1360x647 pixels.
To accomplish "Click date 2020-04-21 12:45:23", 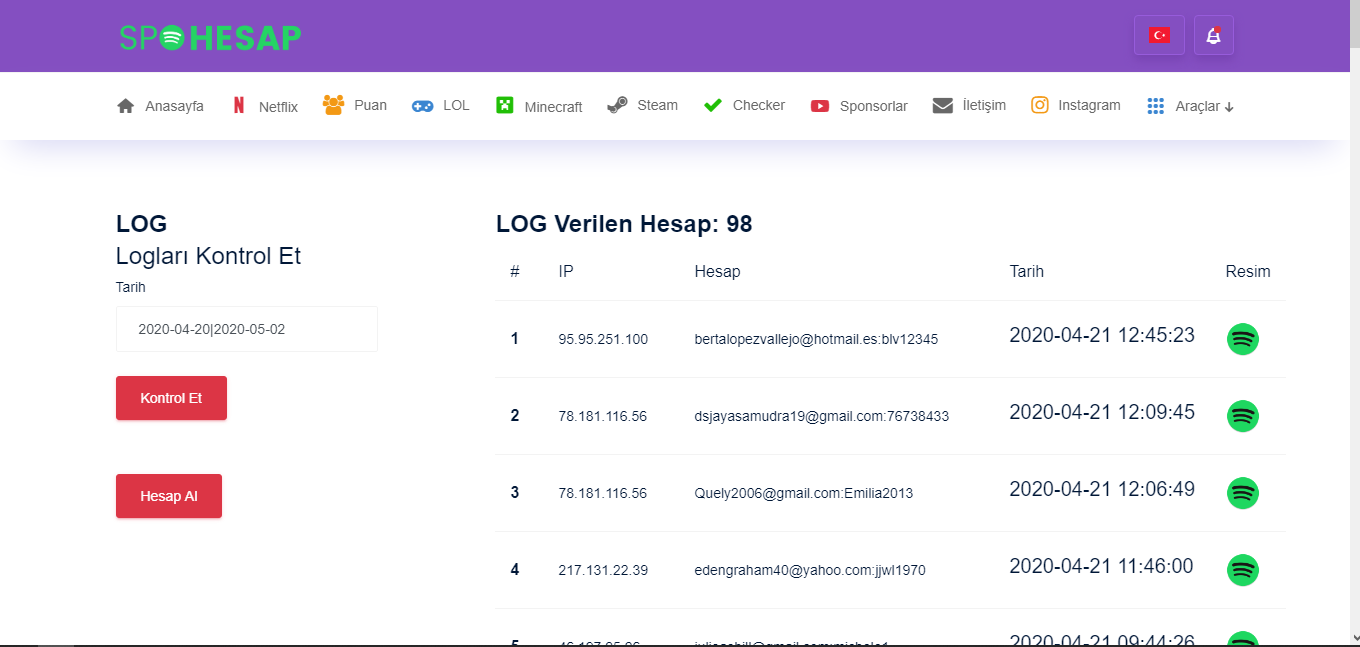I will point(1102,335).
